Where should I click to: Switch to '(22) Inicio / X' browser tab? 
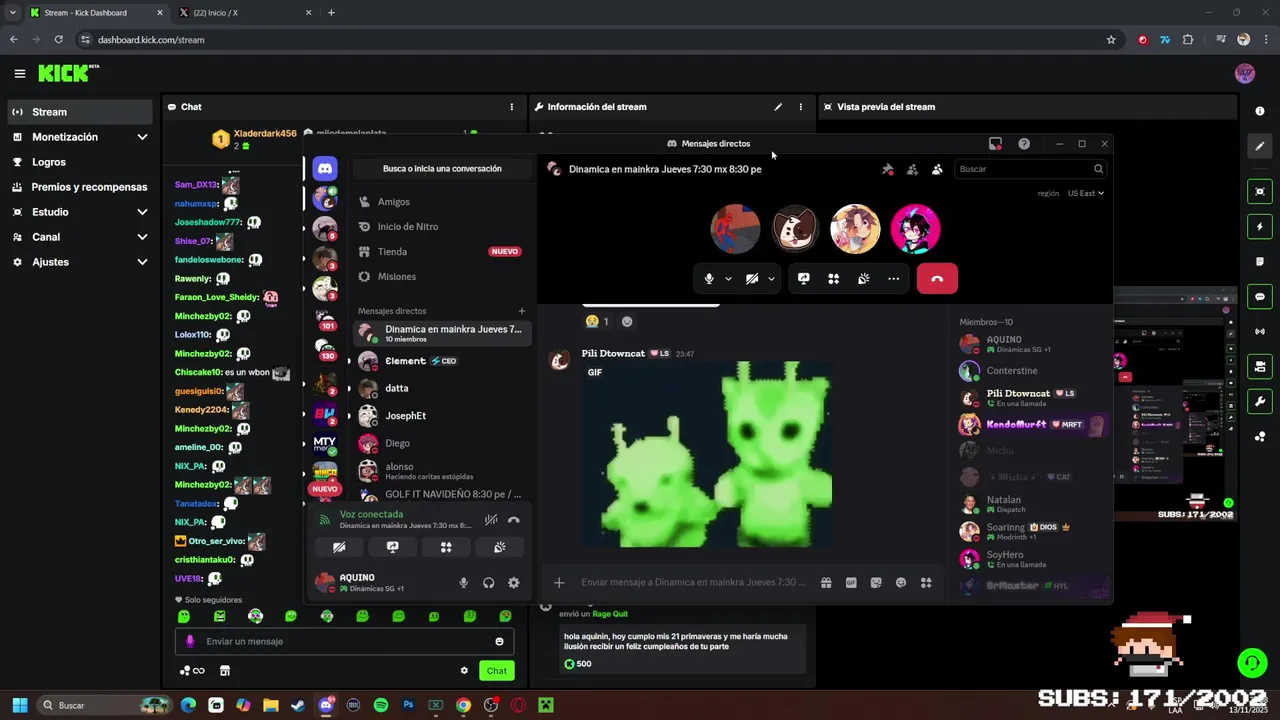tap(243, 13)
